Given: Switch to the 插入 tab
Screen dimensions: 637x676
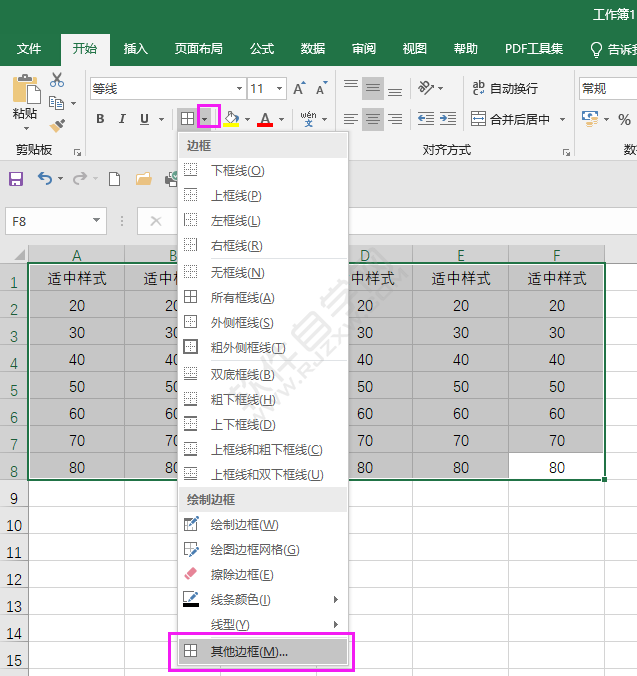Looking at the screenshot, I should [136, 49].
